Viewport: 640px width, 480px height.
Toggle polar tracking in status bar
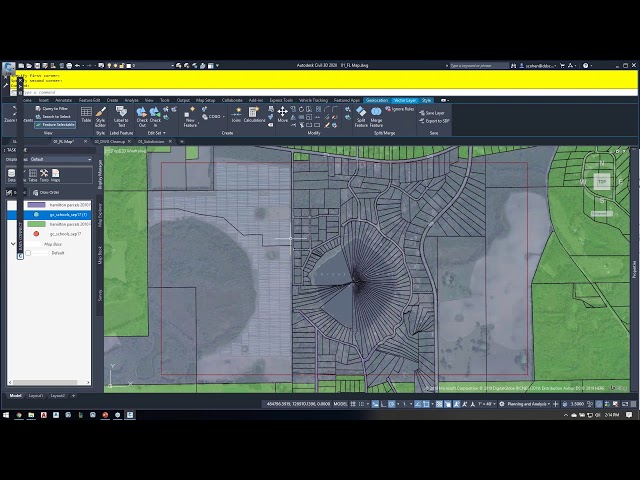point(392,404)
